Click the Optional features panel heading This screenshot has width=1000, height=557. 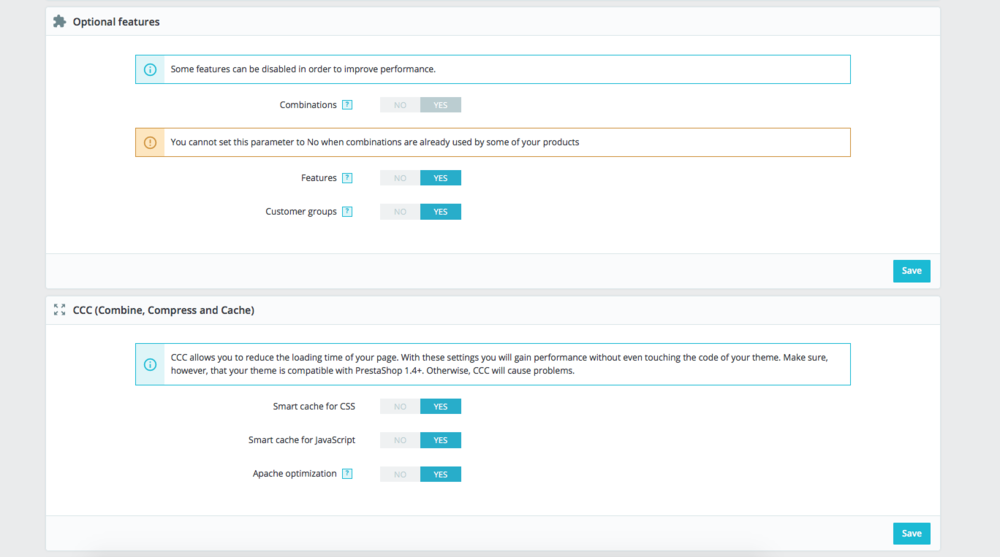(x=116, y=21)
